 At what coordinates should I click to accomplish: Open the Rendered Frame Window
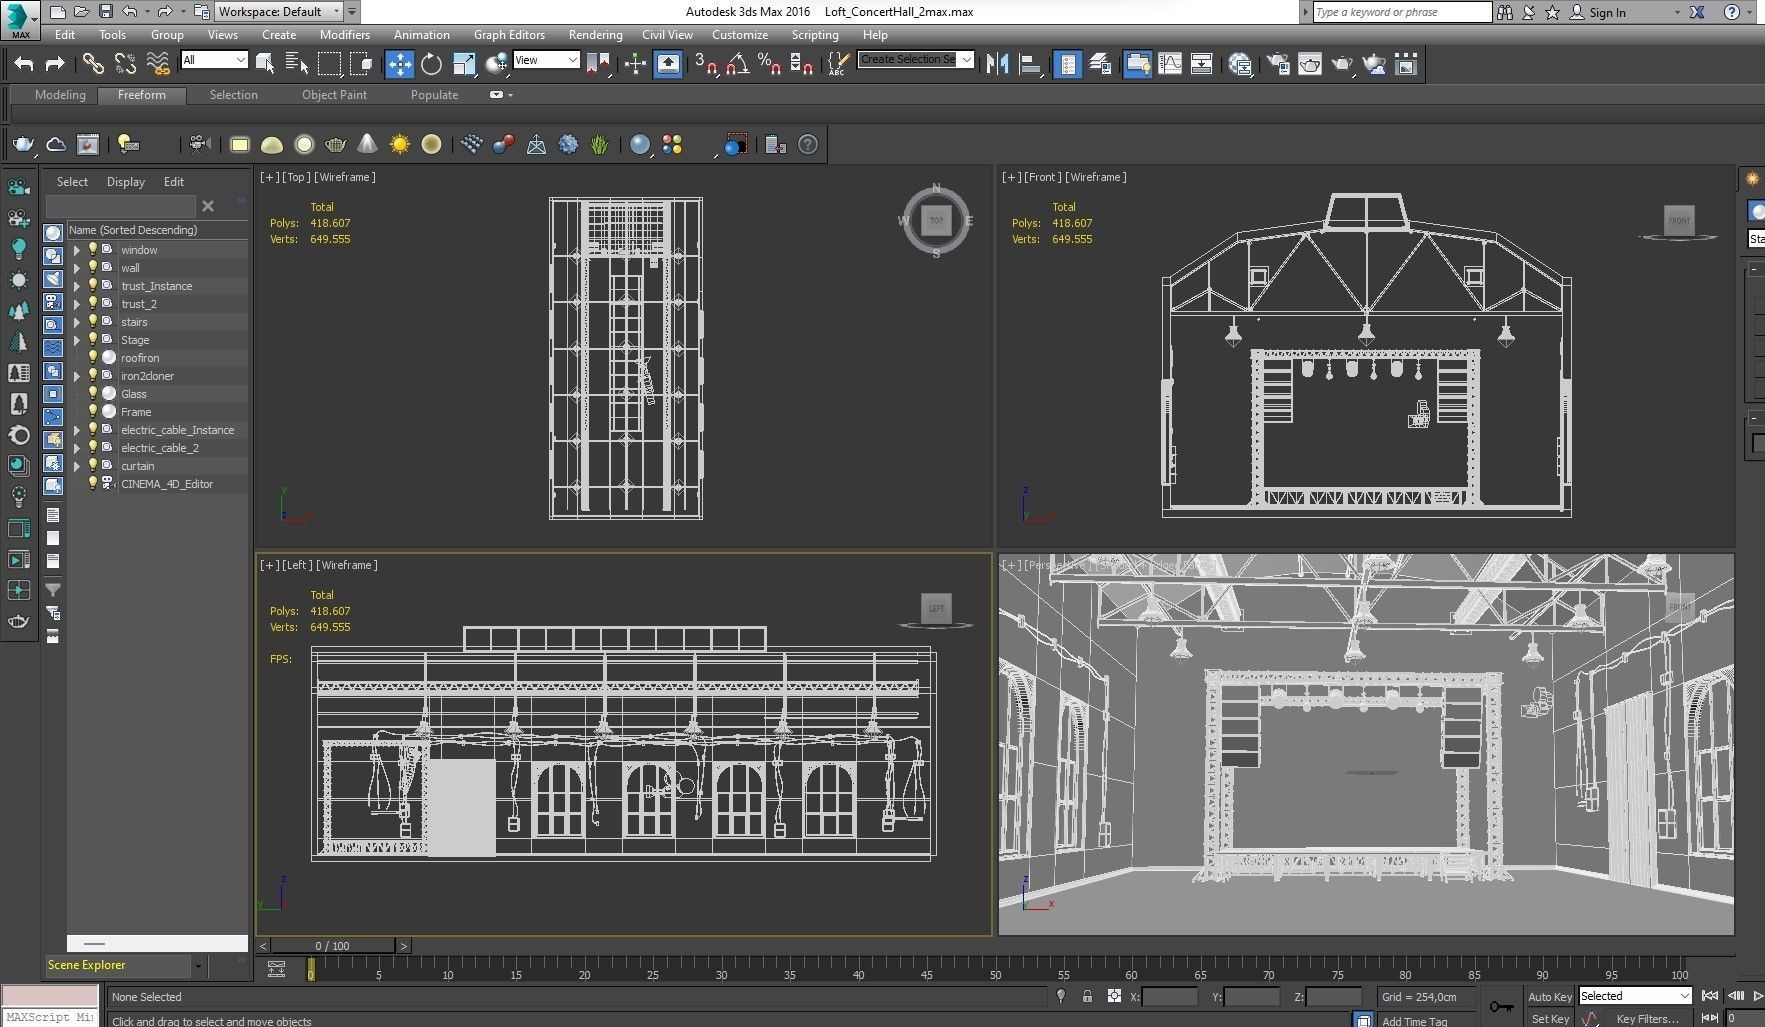1310,64
